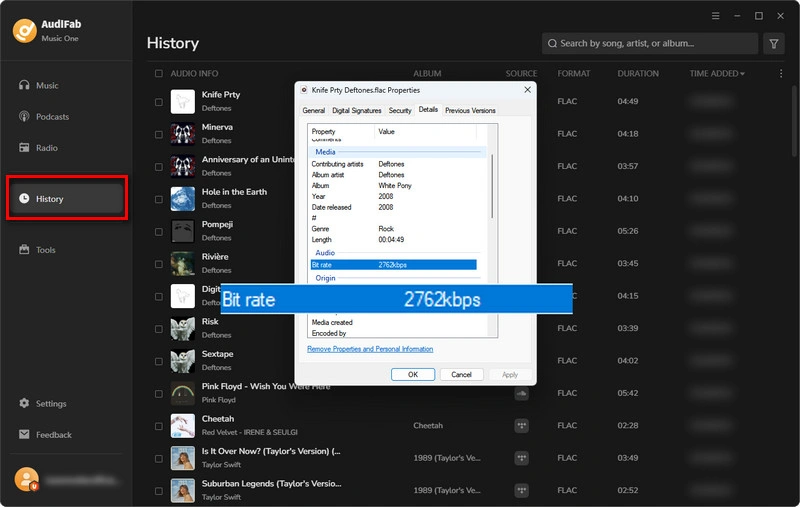The width and height of the screenshot is (800, 507).
Task: Click the AUDIO INFO column header
Action: tap(194, 73)
